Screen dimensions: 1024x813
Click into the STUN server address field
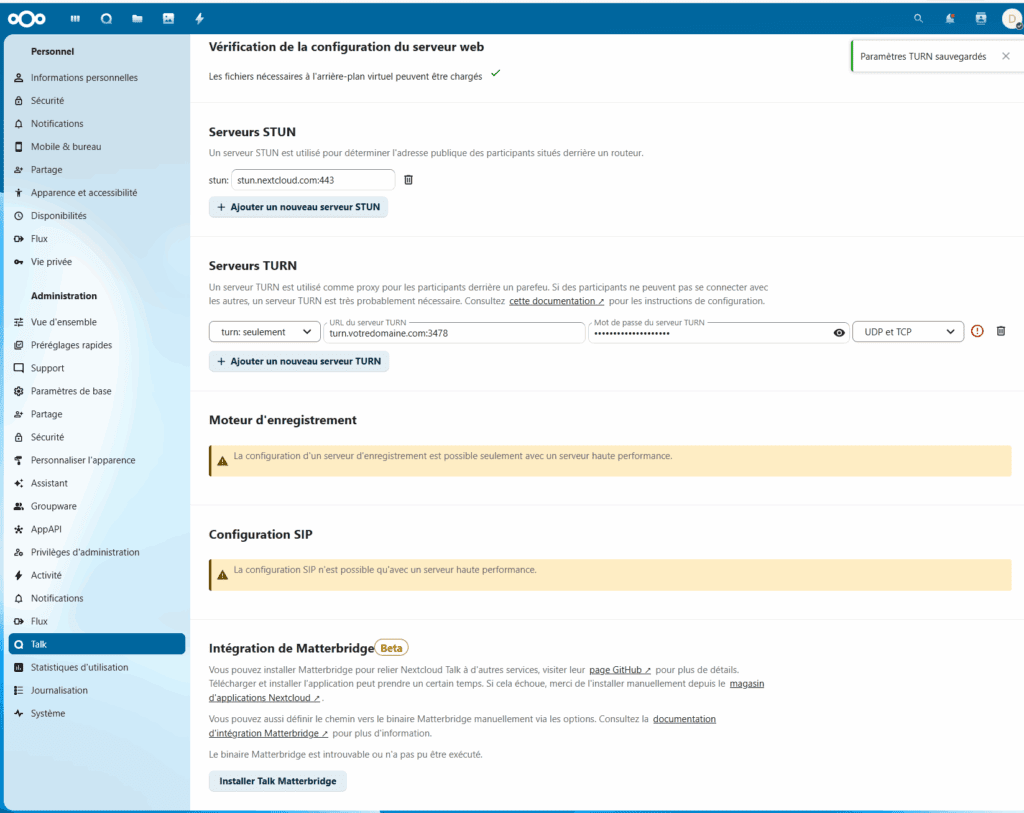[313, 180]
